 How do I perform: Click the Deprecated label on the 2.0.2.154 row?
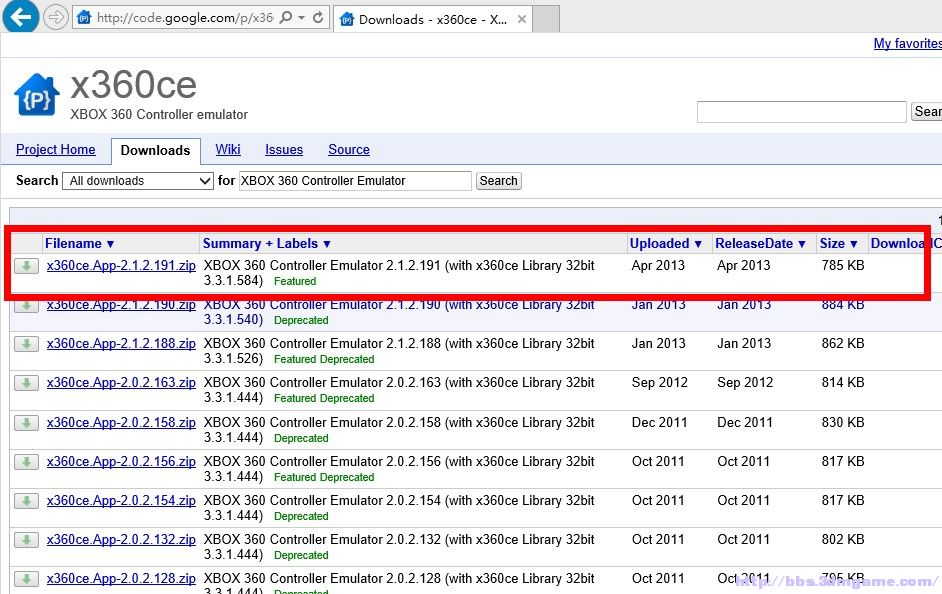(x=301, y=517)
